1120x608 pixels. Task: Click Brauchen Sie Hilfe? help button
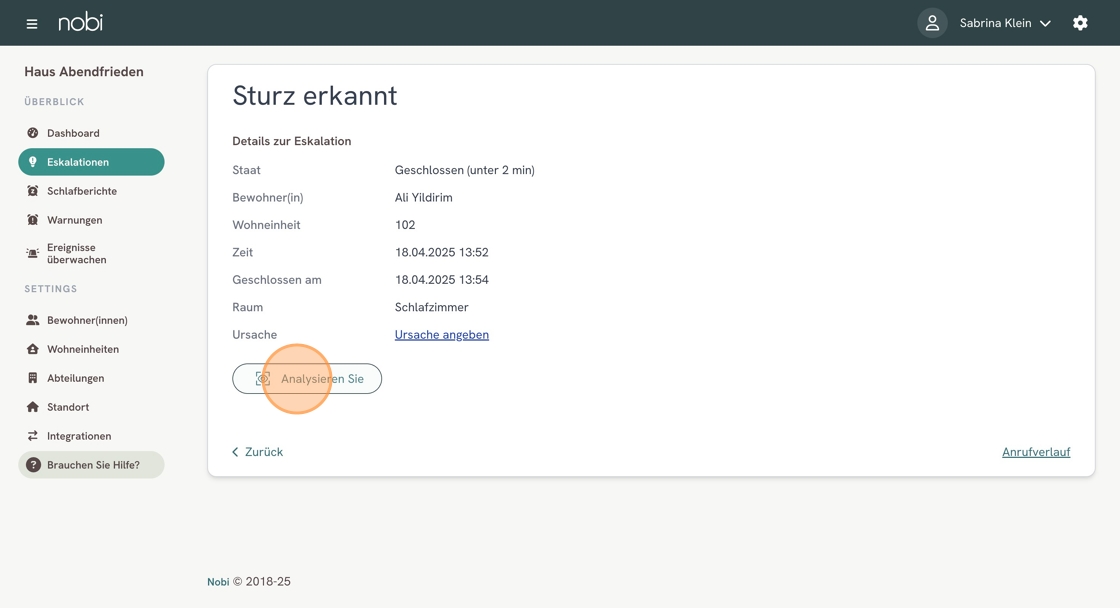coord(91,465)
